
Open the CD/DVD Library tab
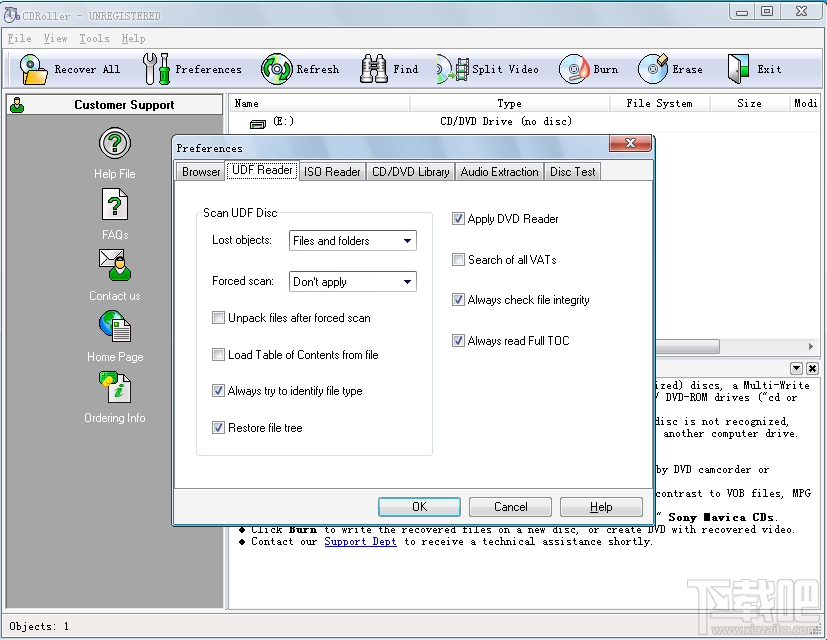click(x=410, y=172)
